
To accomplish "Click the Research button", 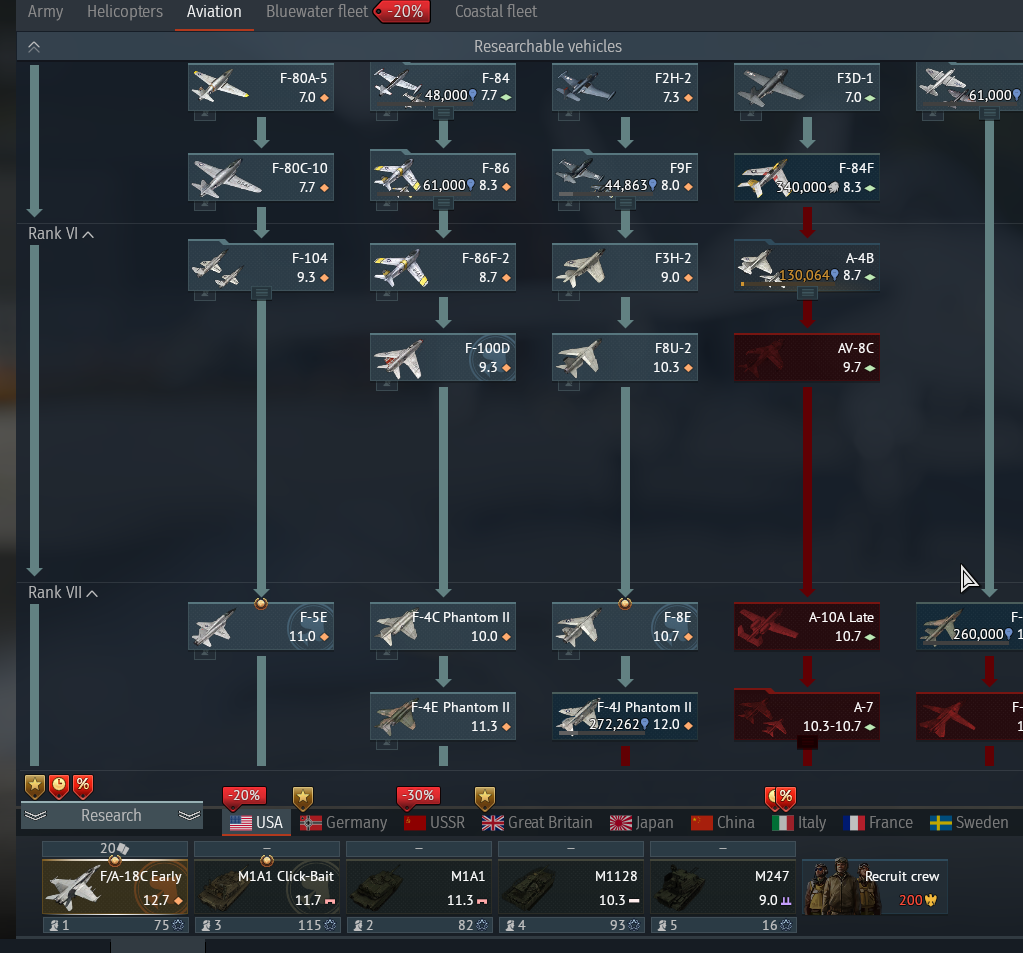I will click(x=112, y=815).
